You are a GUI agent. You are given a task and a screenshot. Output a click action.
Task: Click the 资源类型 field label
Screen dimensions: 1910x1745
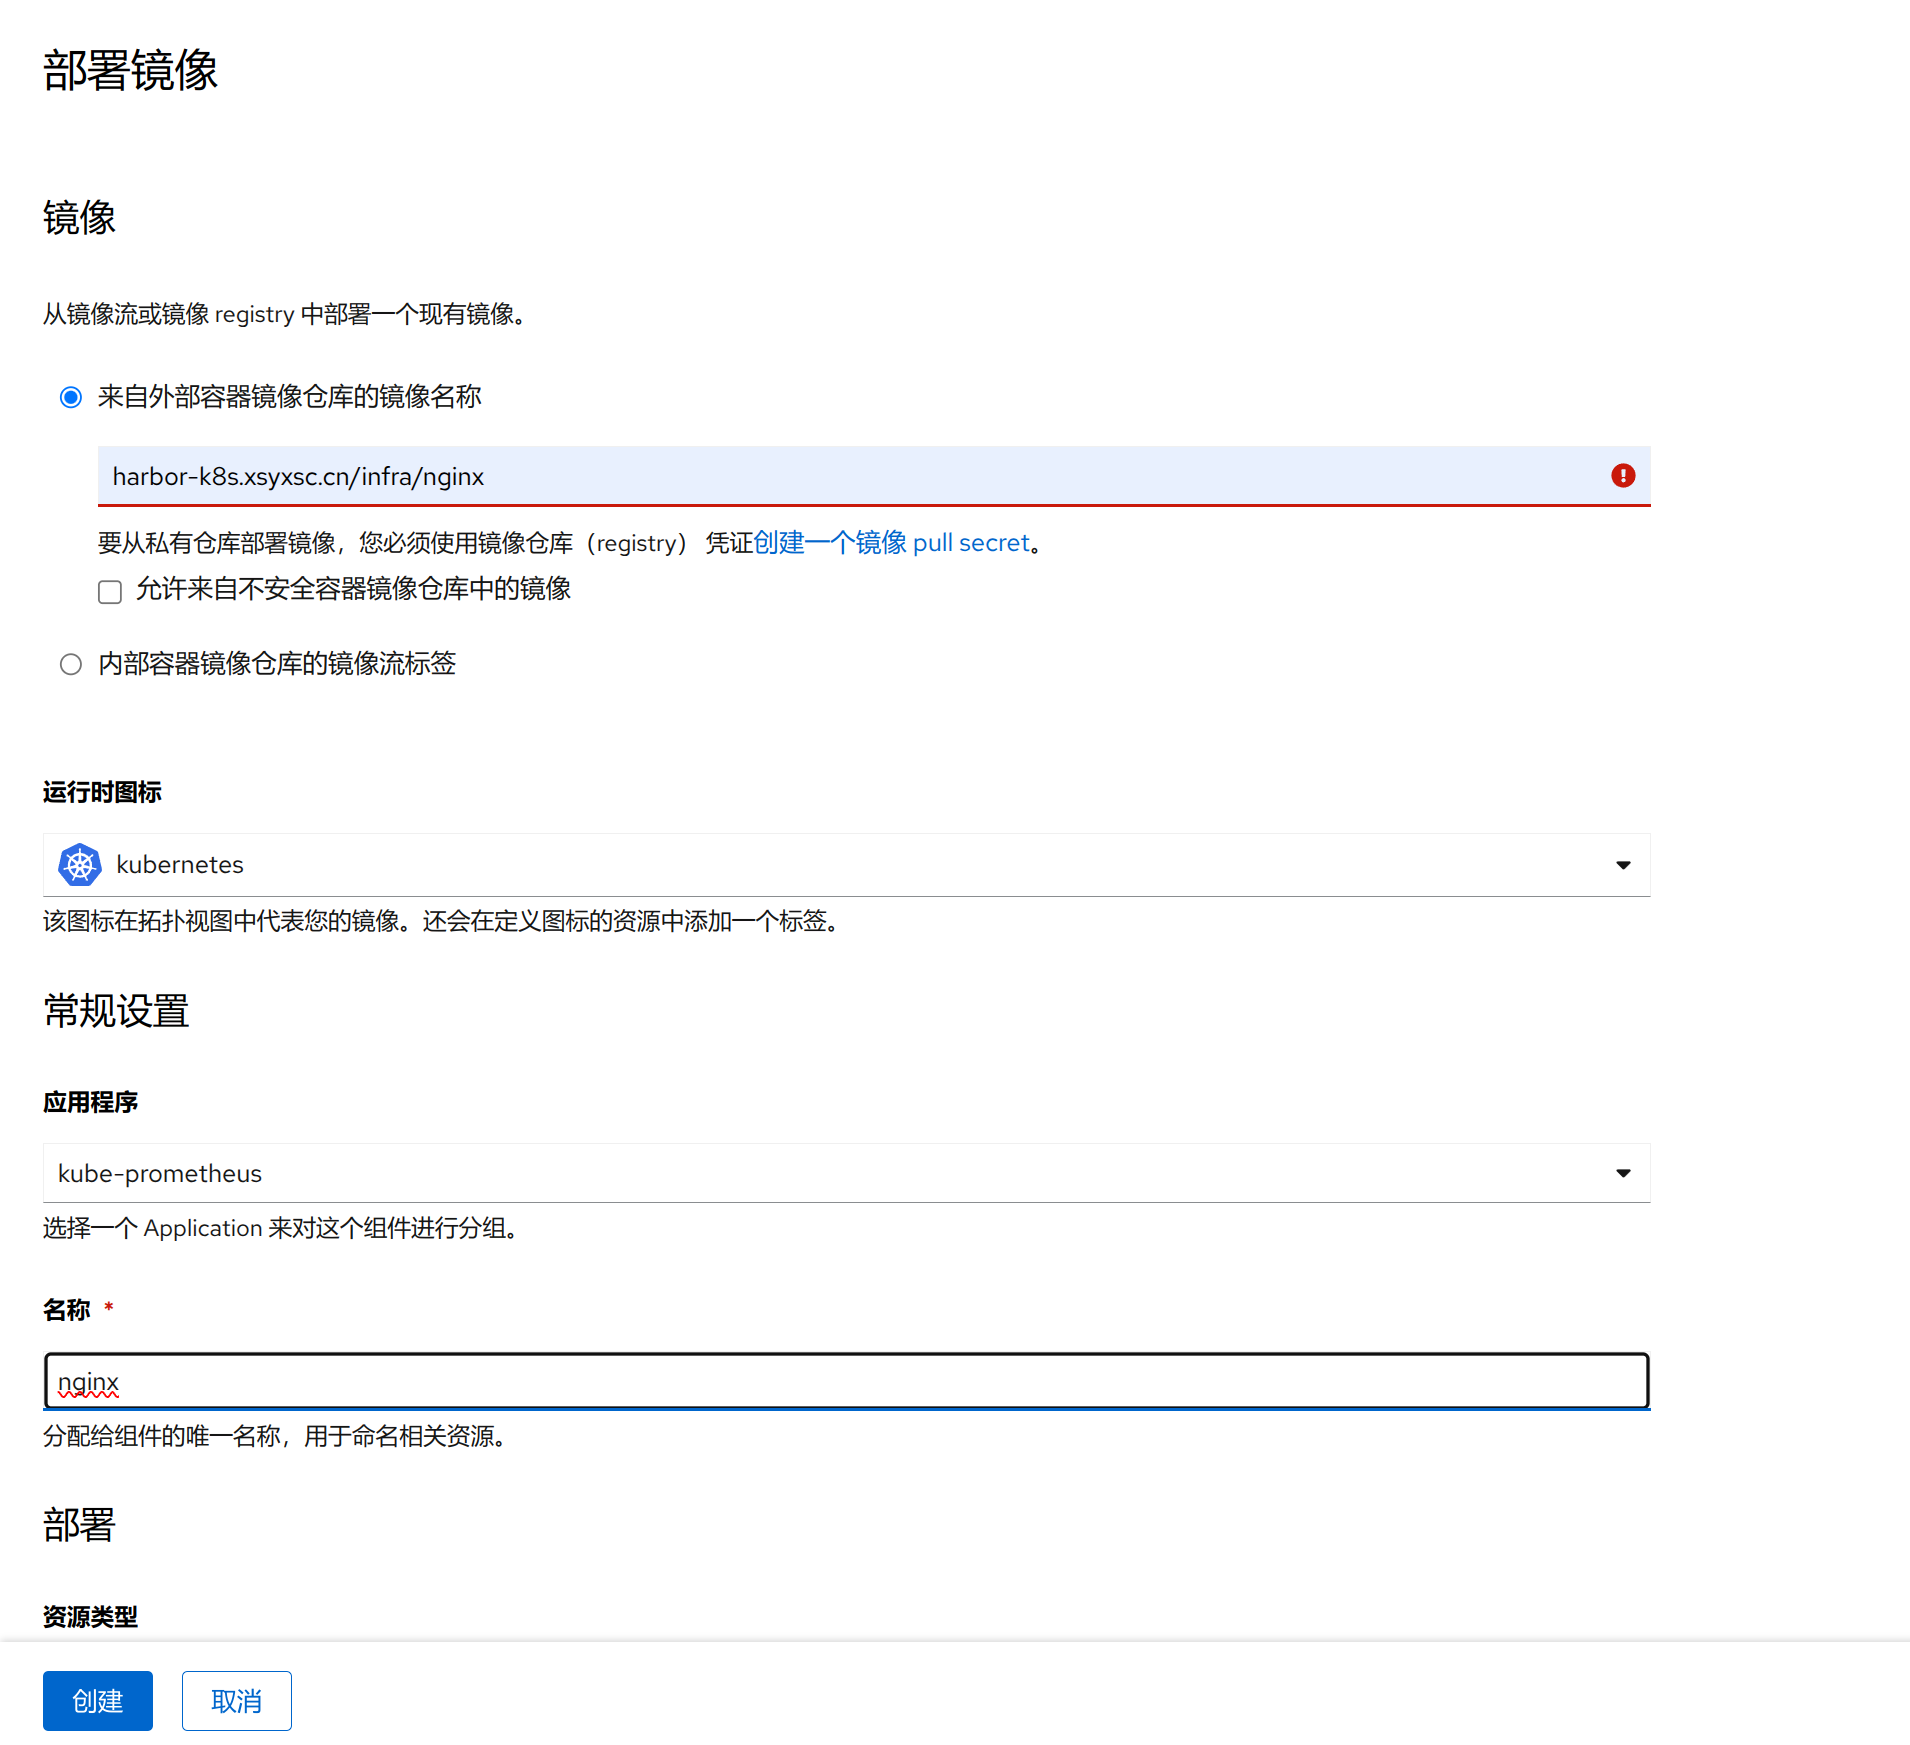coord(90,1616)
